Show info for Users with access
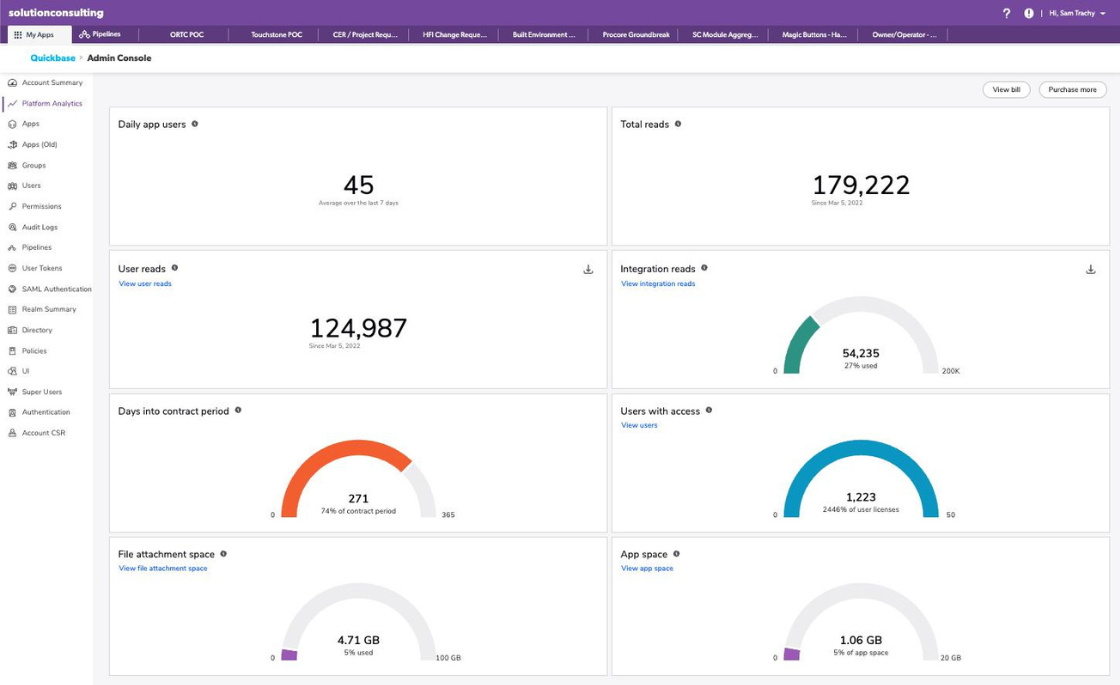Image resolution: width=1120 pixels, height=685 pixels. click(709, 410)
